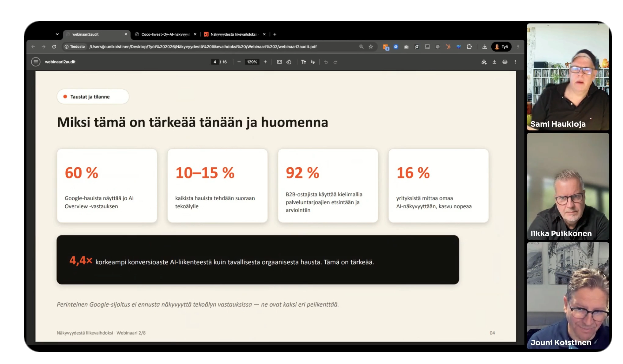Undo the last PDF annotation
This screenshot has width=623, height=364.
point(326,62)
